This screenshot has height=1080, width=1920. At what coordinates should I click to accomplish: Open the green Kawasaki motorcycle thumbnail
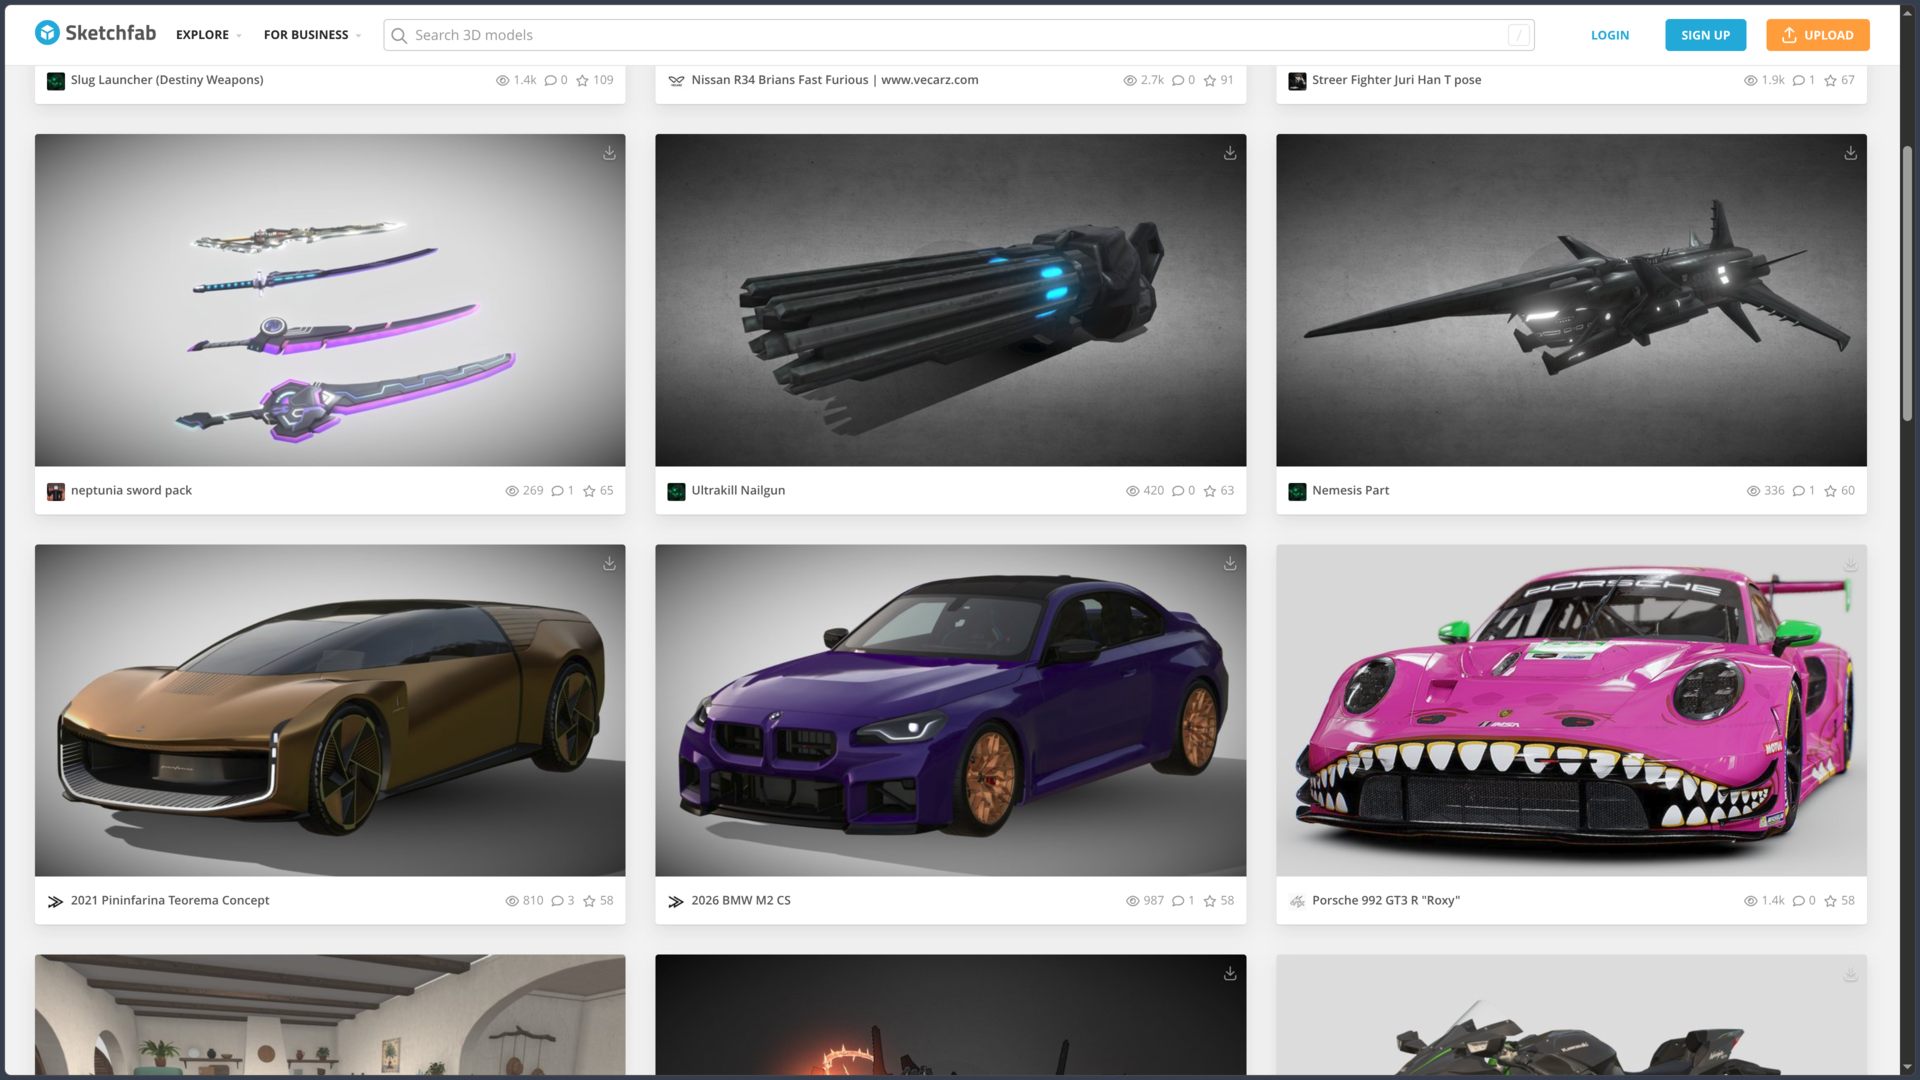click(x=1571, y=1015)
